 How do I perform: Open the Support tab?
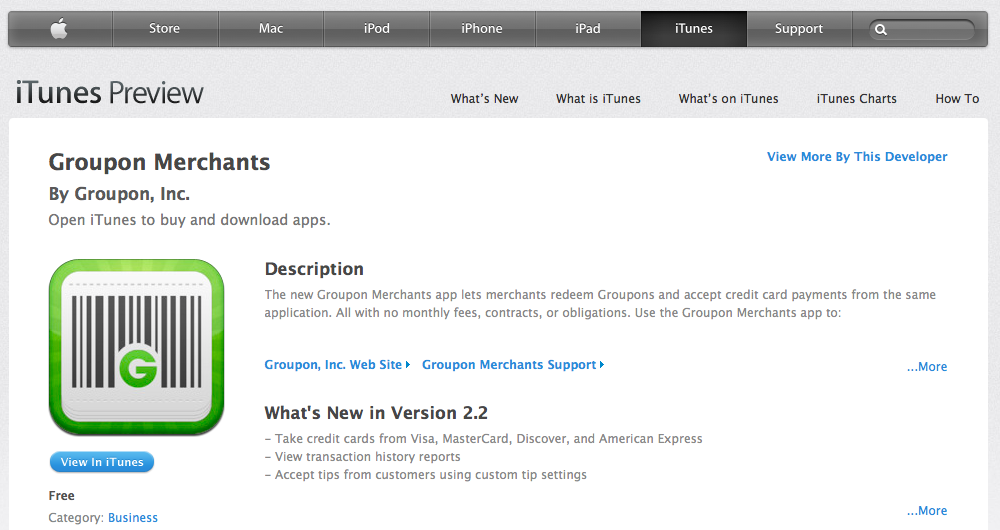coord(798,29)
